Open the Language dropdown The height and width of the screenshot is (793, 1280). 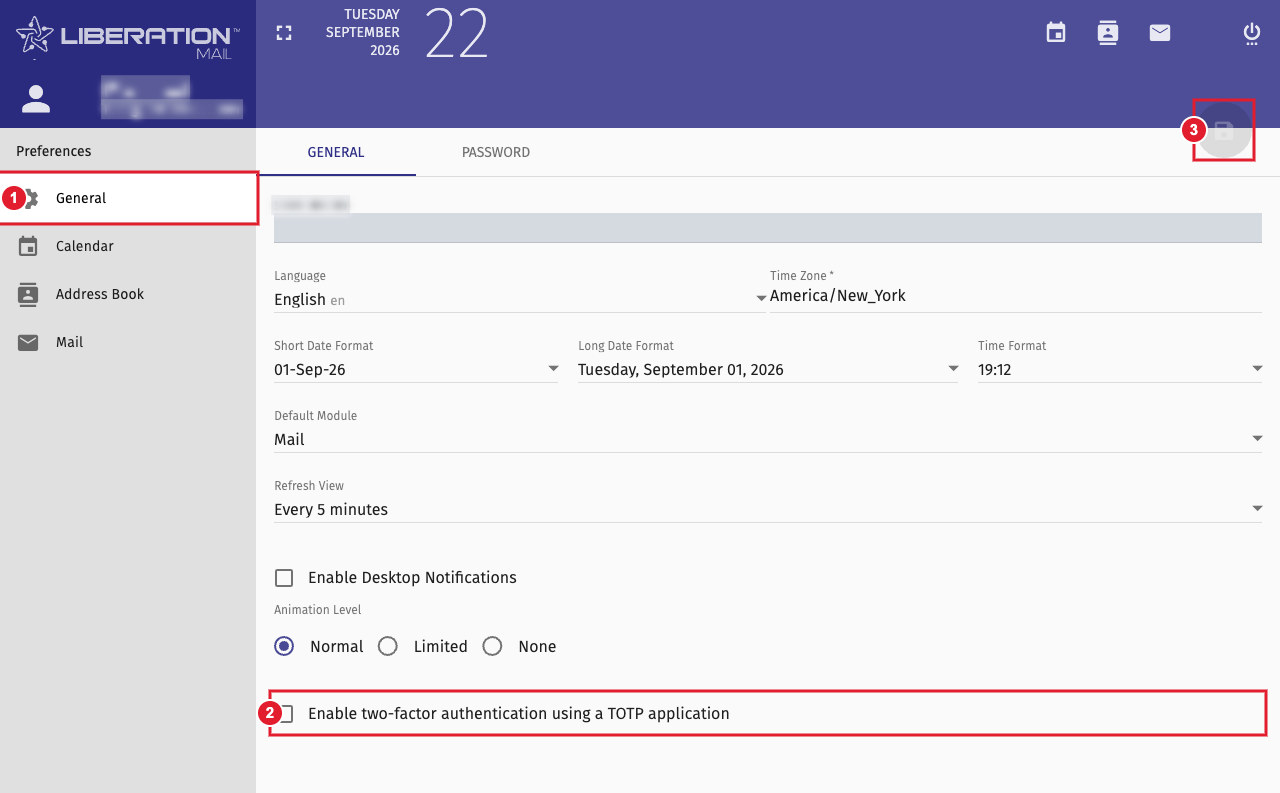(520, 299)
